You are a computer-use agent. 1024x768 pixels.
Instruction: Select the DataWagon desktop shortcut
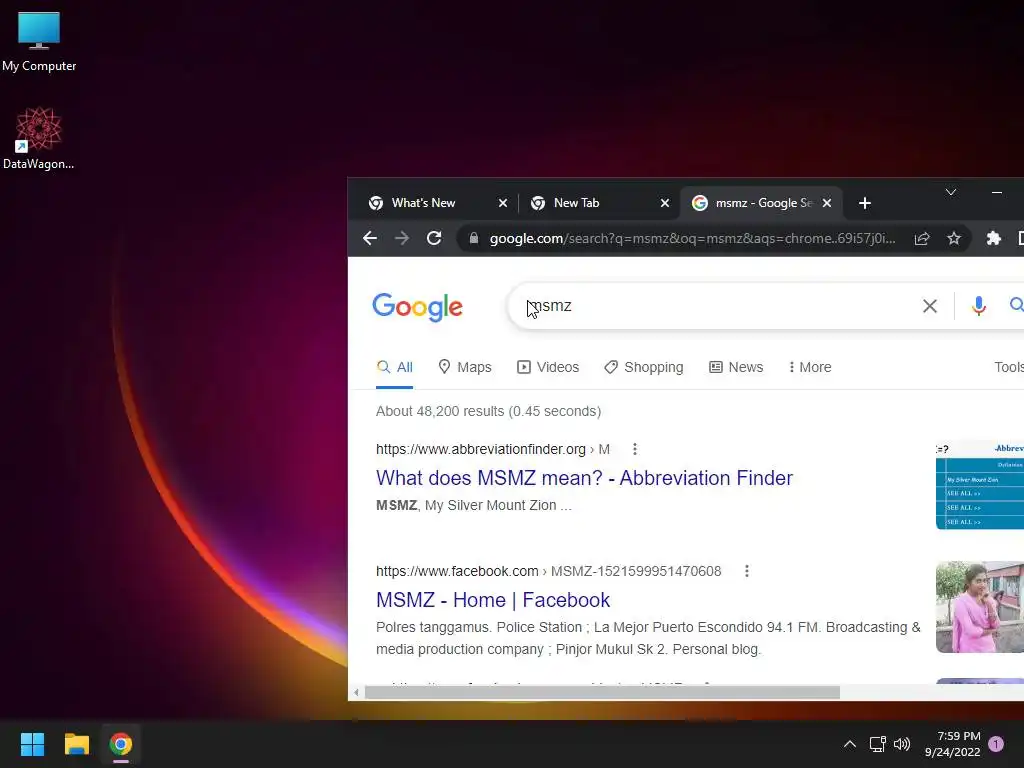[39, 138]
